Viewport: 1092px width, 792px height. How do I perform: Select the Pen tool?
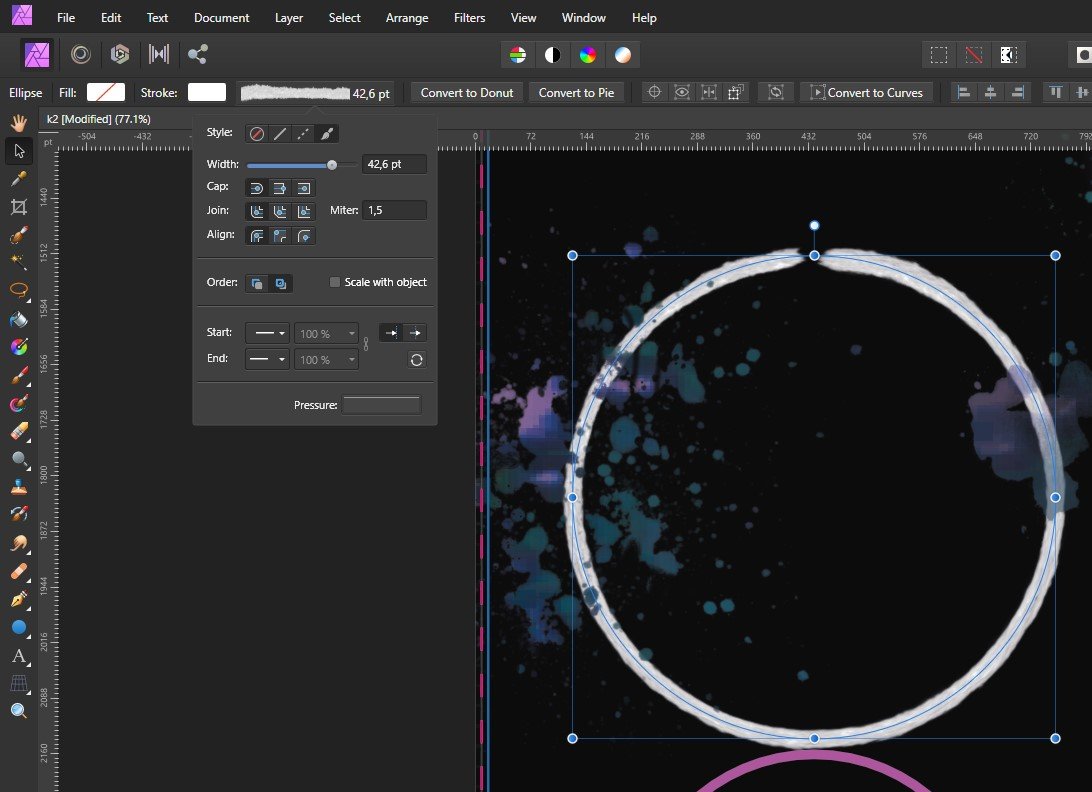pos(19,599)
